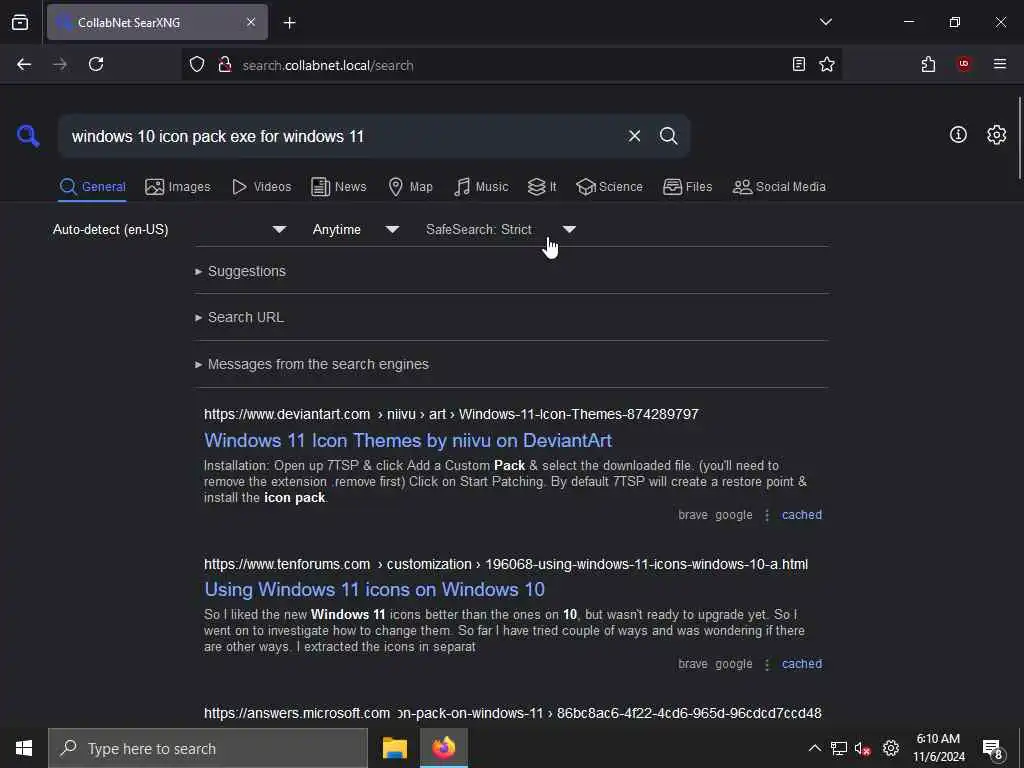Reload the page
The image size is (1024, 768).
coord(96,64)
